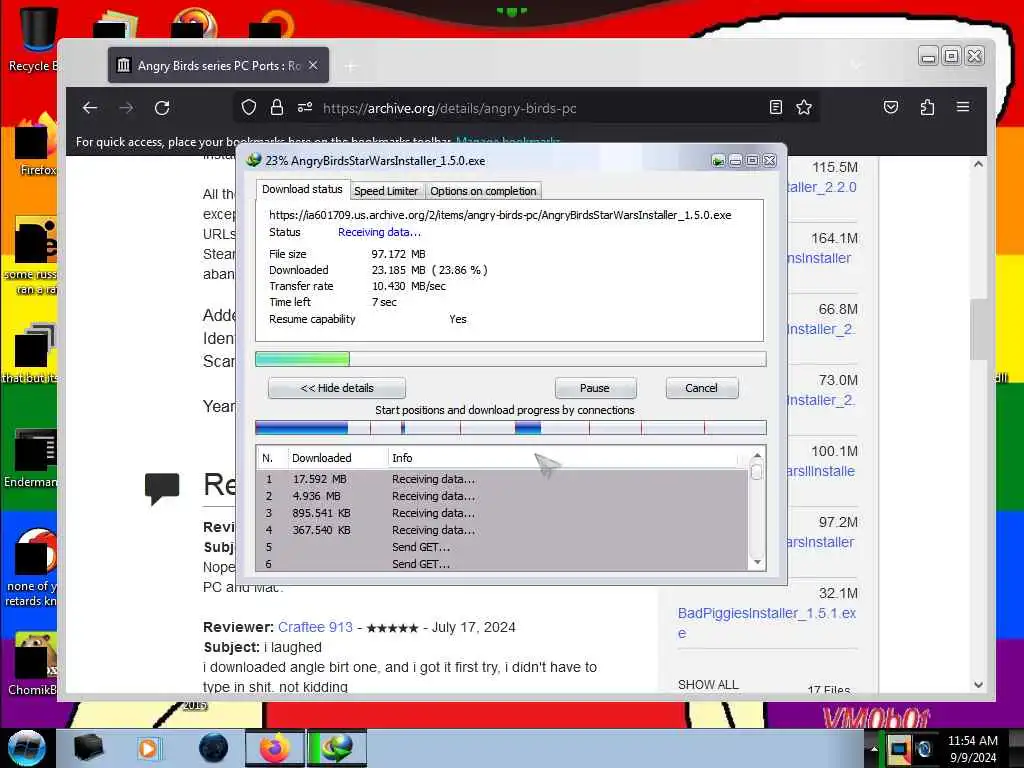Select Download status tab
1024x768 pixels.
(302, 189)
